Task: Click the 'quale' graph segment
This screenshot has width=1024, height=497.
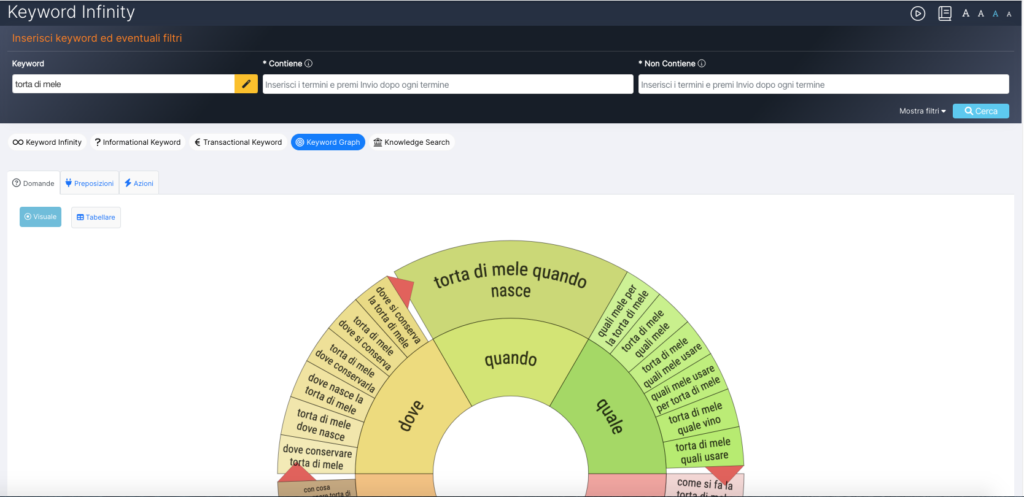Action: pyautogui.click(x=611, y=417)
